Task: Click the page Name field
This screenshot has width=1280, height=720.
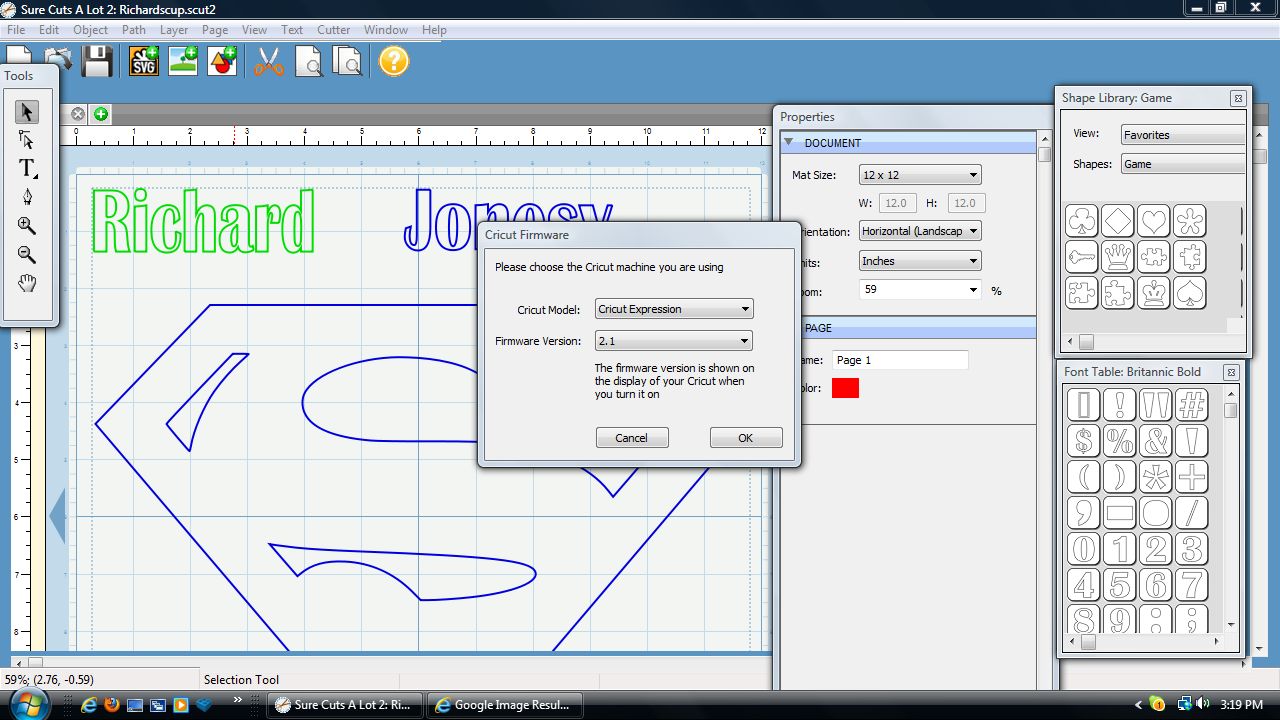Action: point(900,360)
